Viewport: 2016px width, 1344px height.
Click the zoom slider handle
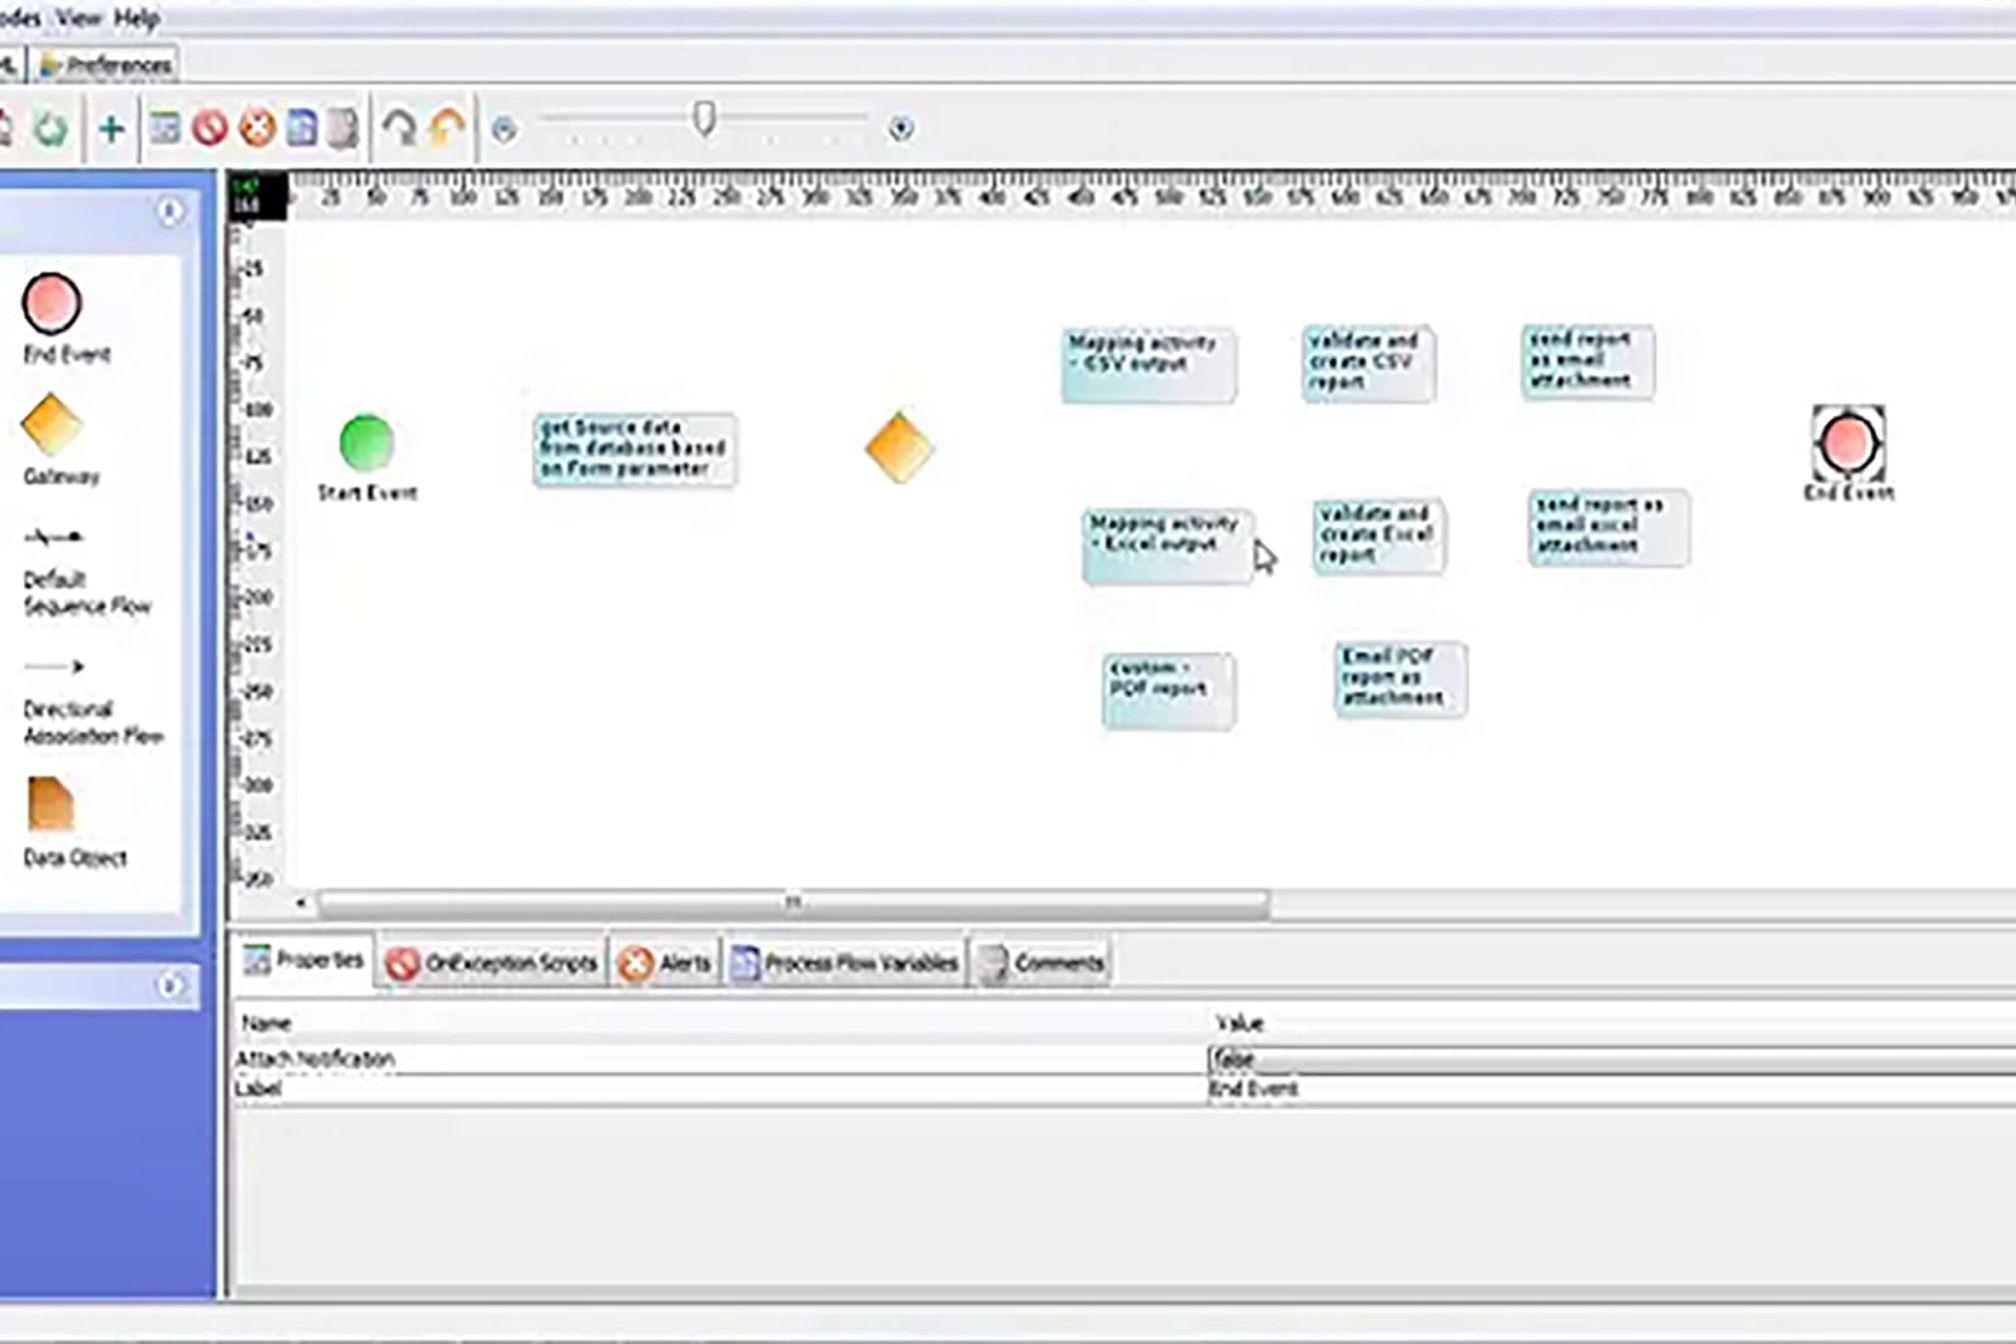point(704,119)
